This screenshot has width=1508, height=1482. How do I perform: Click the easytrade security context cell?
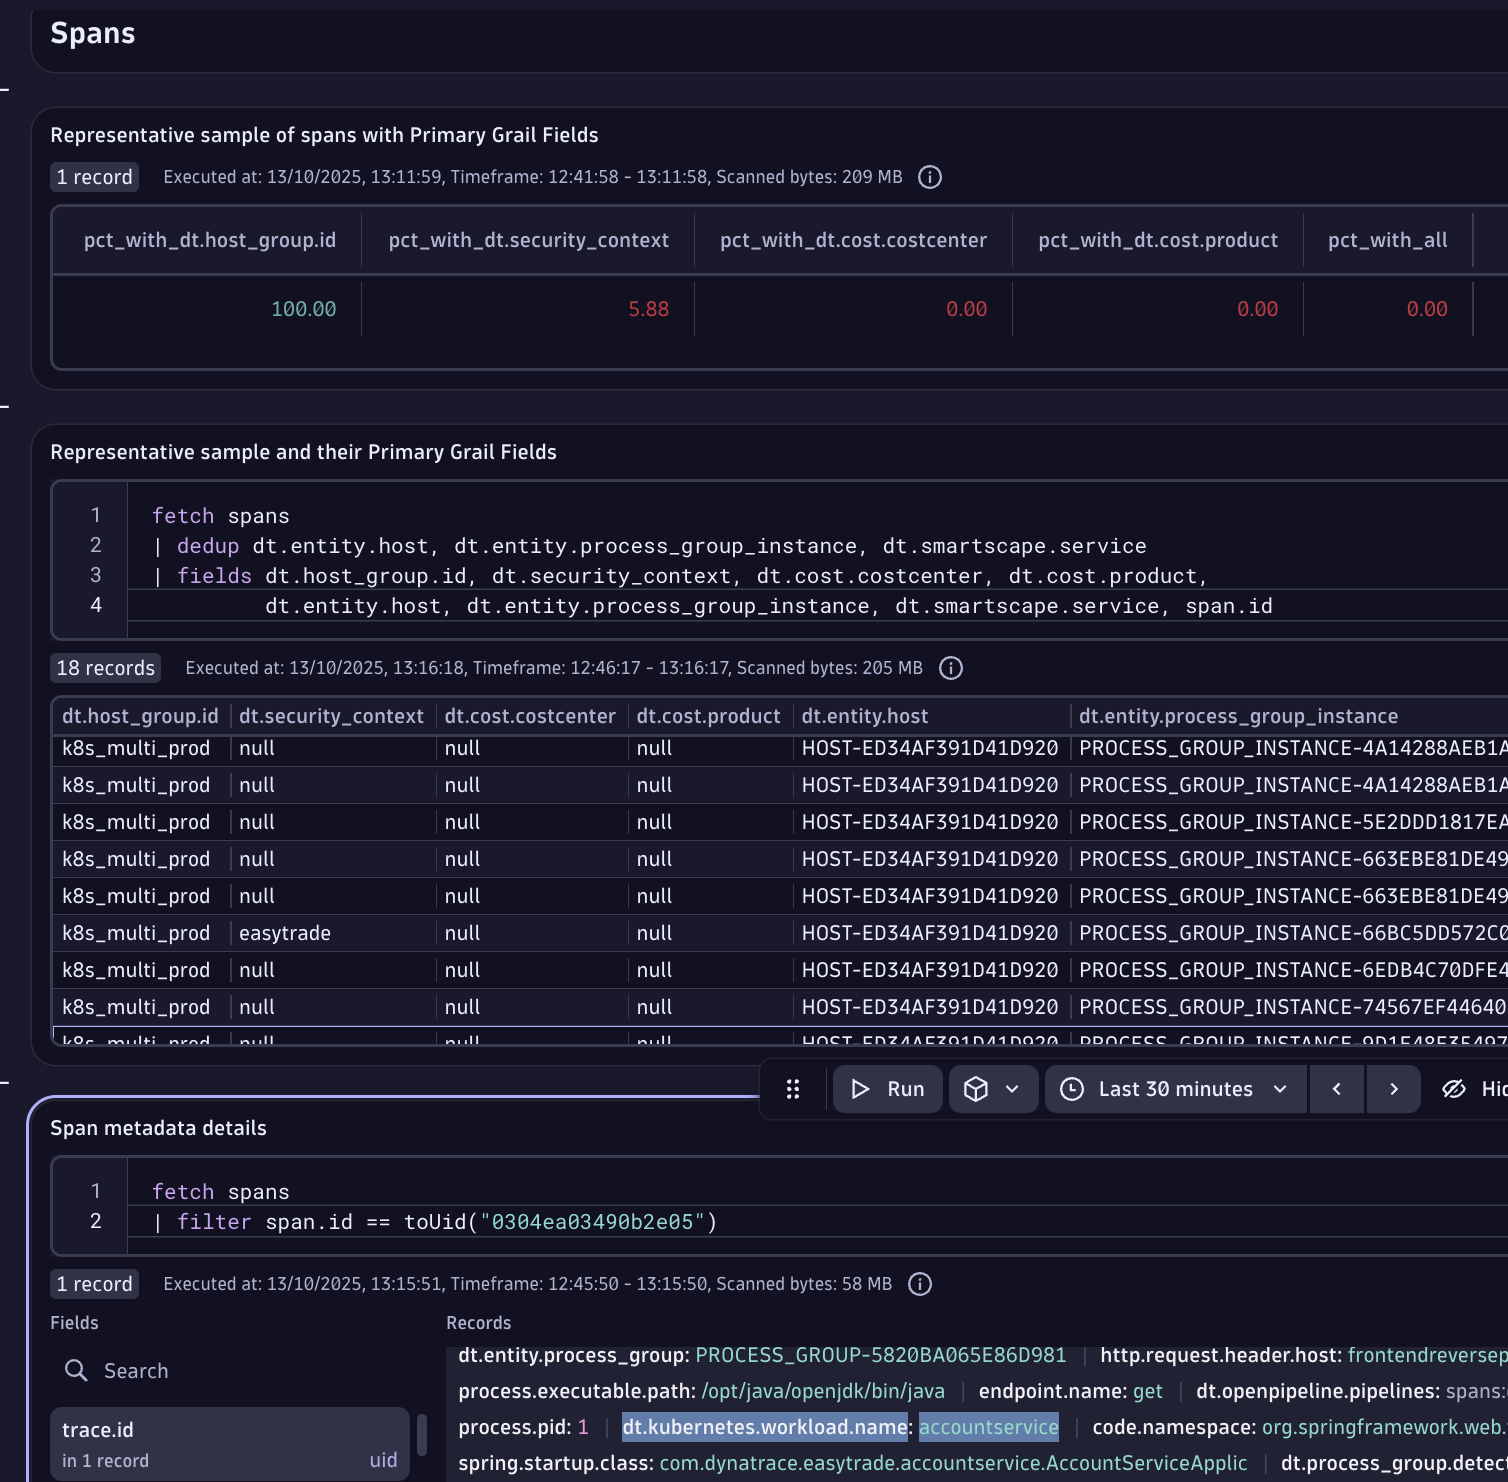tap(285, 933)
